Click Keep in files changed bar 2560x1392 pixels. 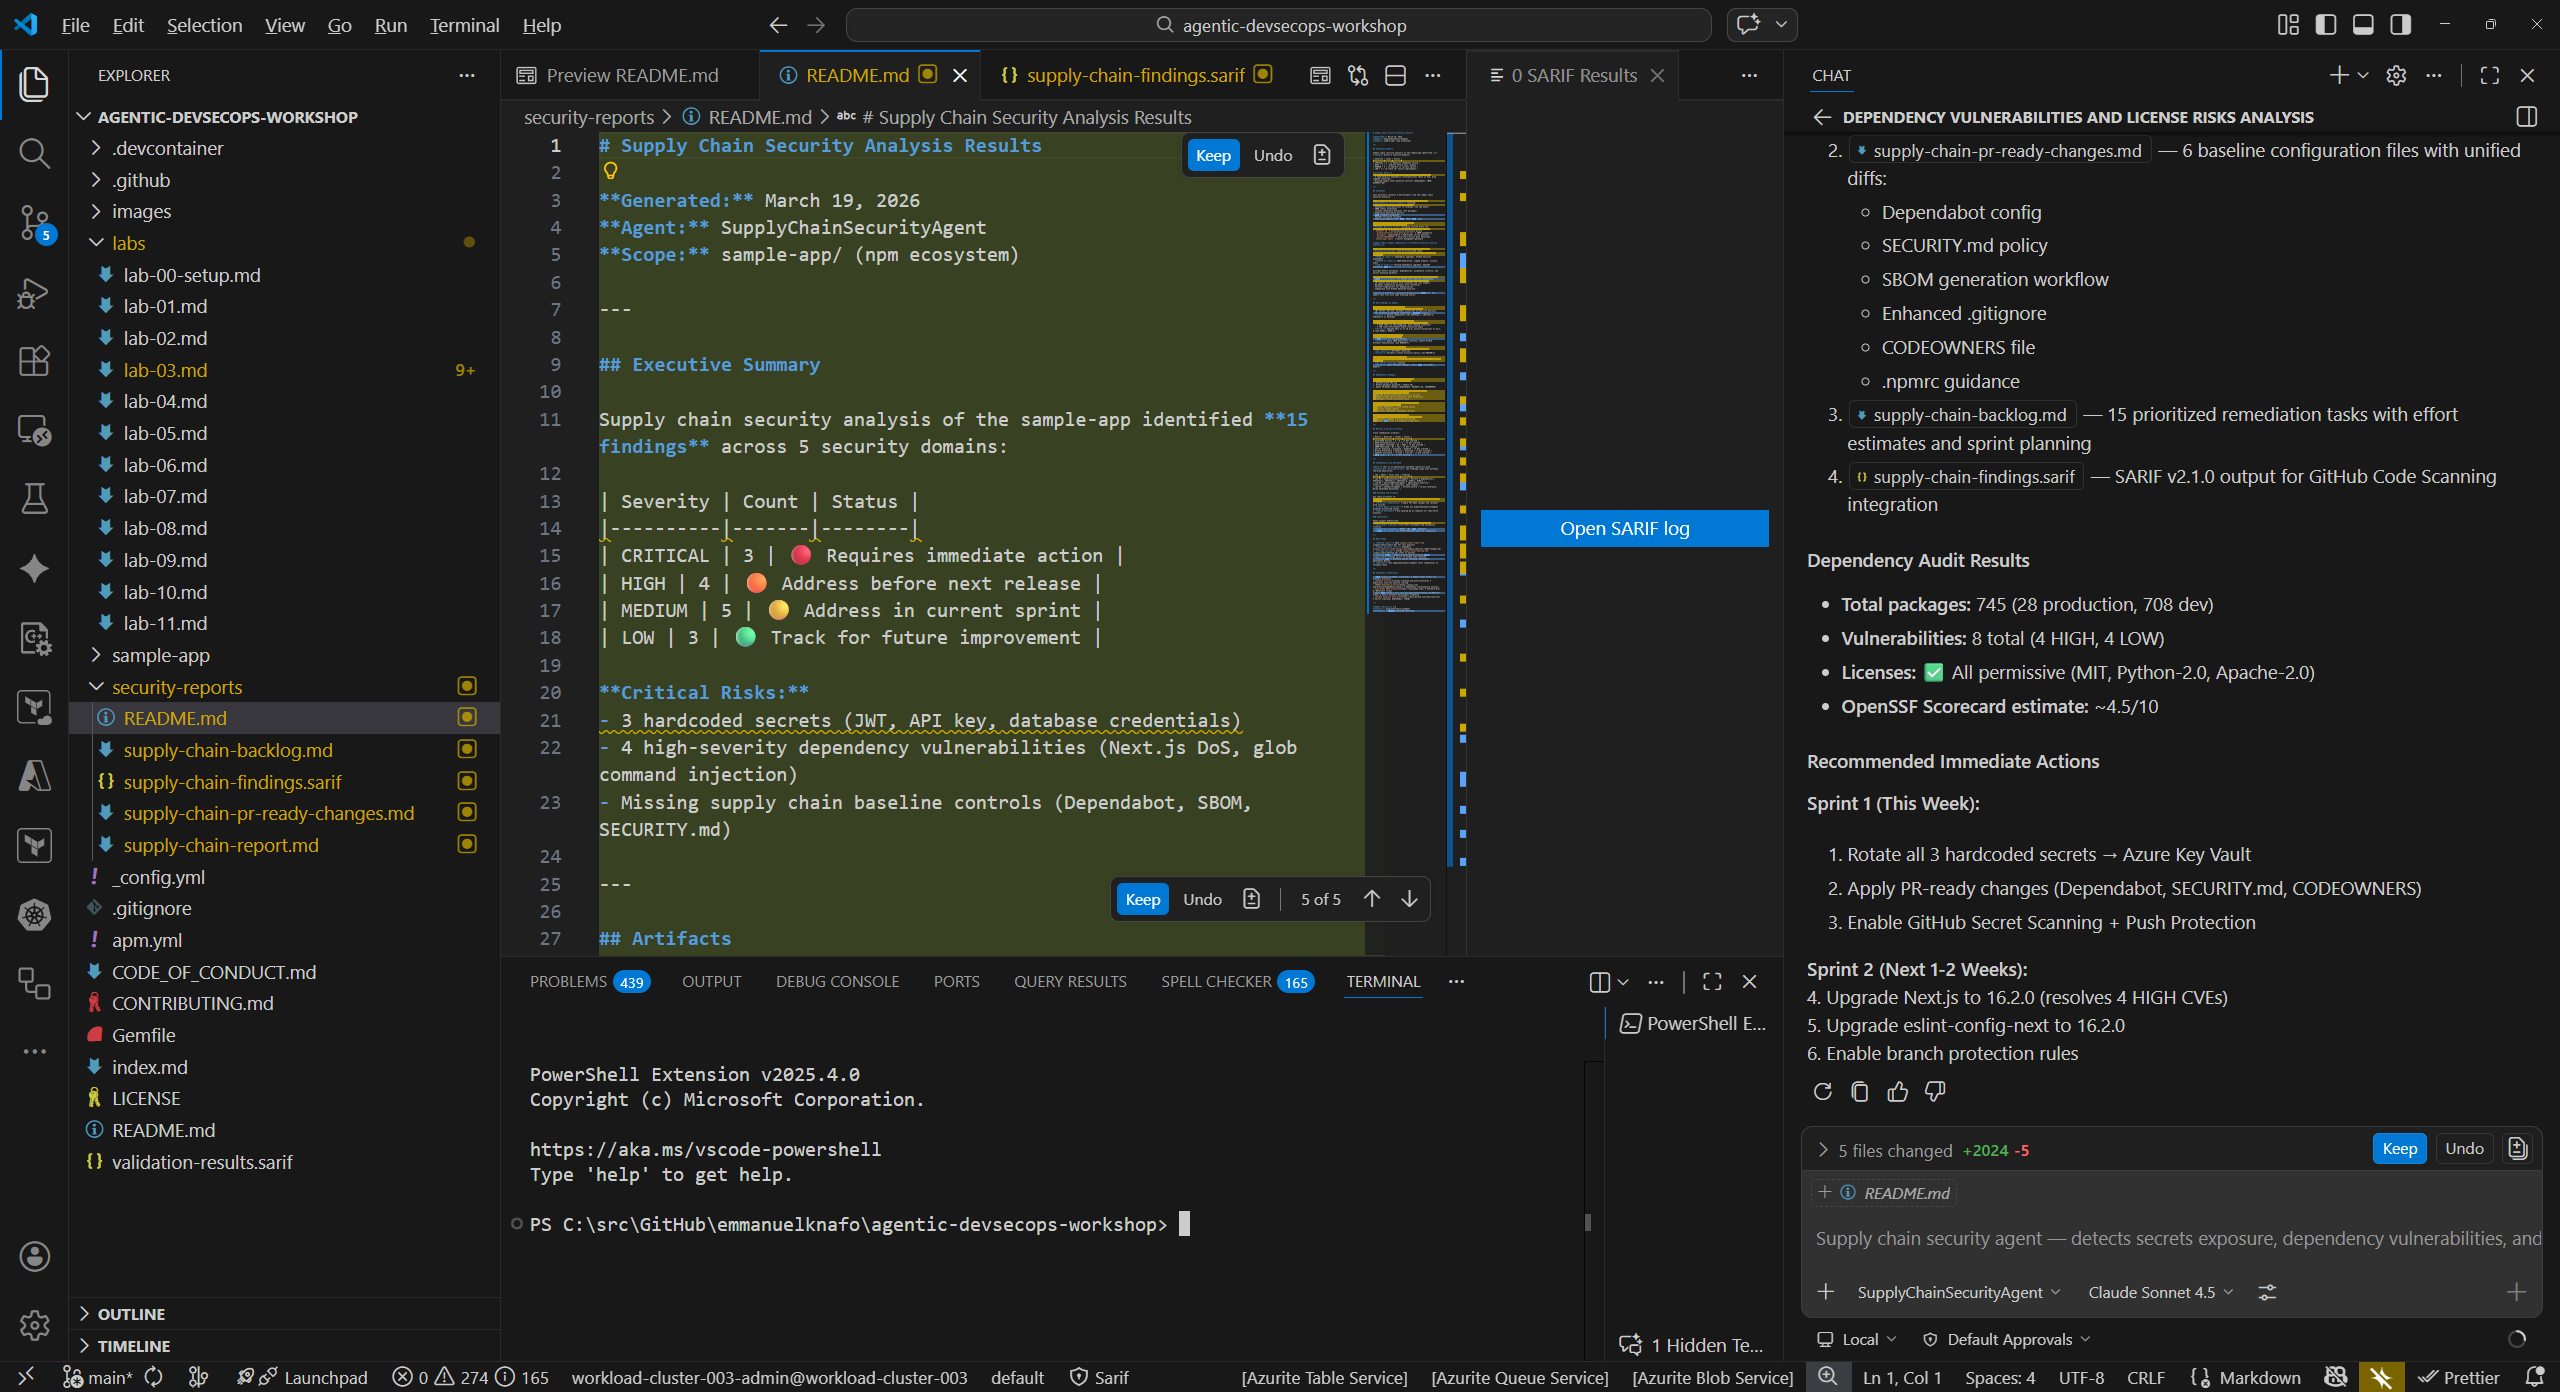[x=2398, y=1148]
